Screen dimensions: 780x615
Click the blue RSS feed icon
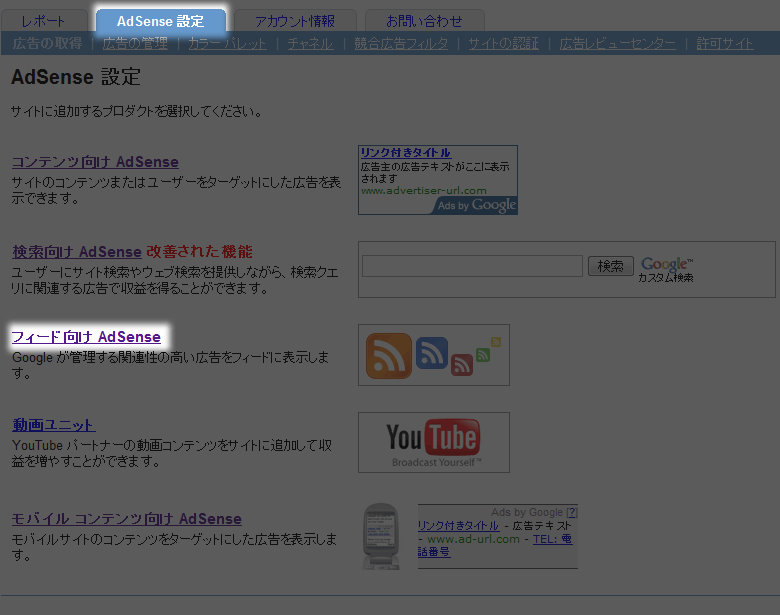(x=432, y=353)
